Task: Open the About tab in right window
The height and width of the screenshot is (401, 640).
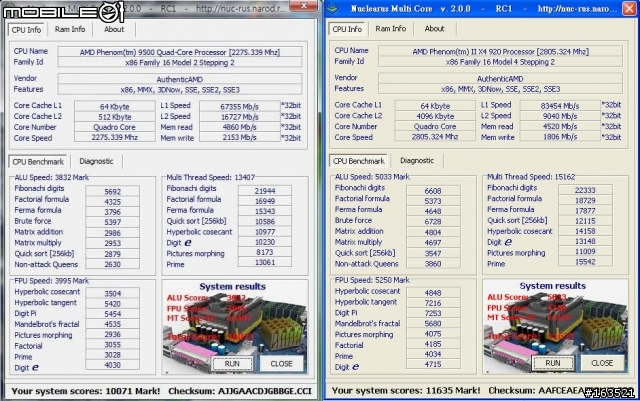Action: pos(434,29)
